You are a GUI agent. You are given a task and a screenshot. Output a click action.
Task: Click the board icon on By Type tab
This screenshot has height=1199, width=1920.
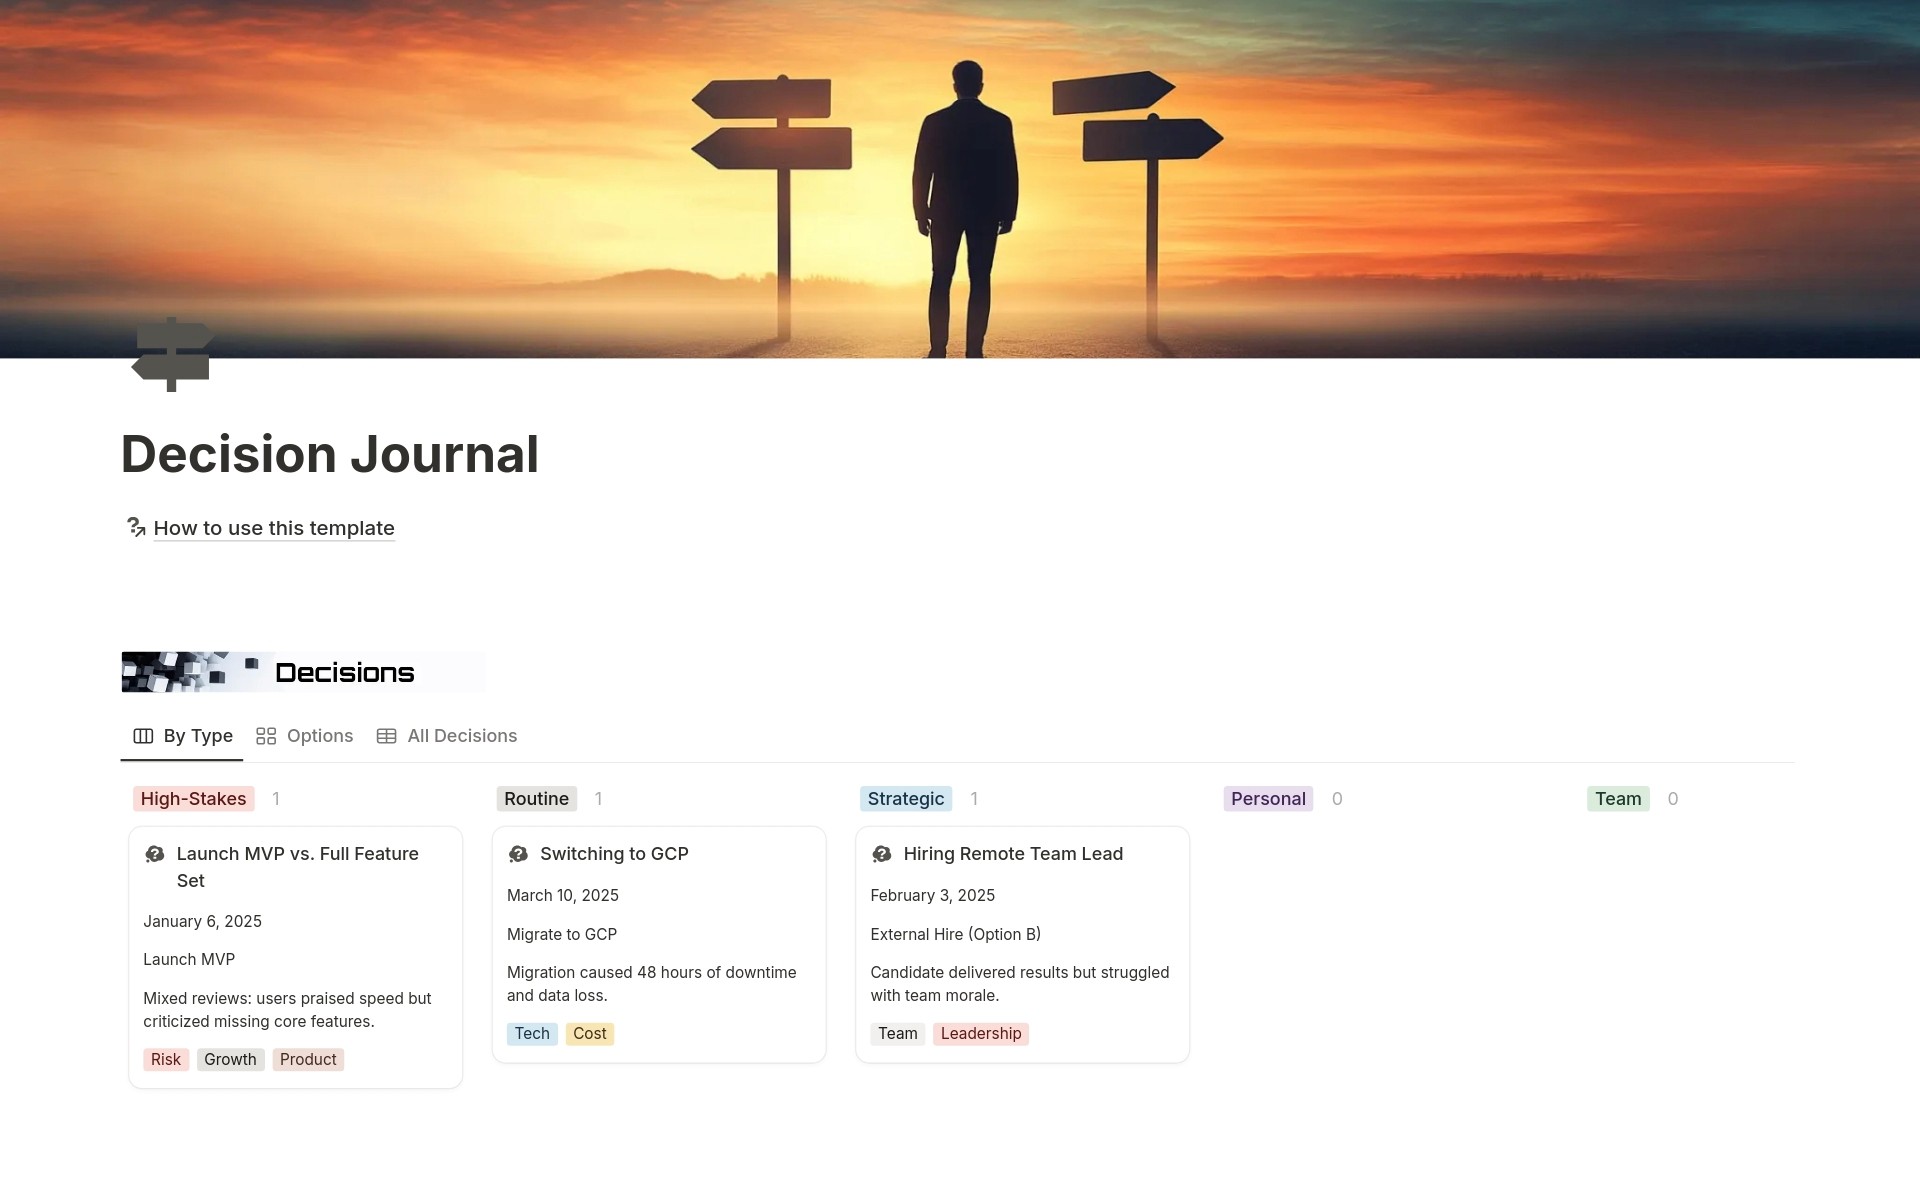(x=143, y=736)
